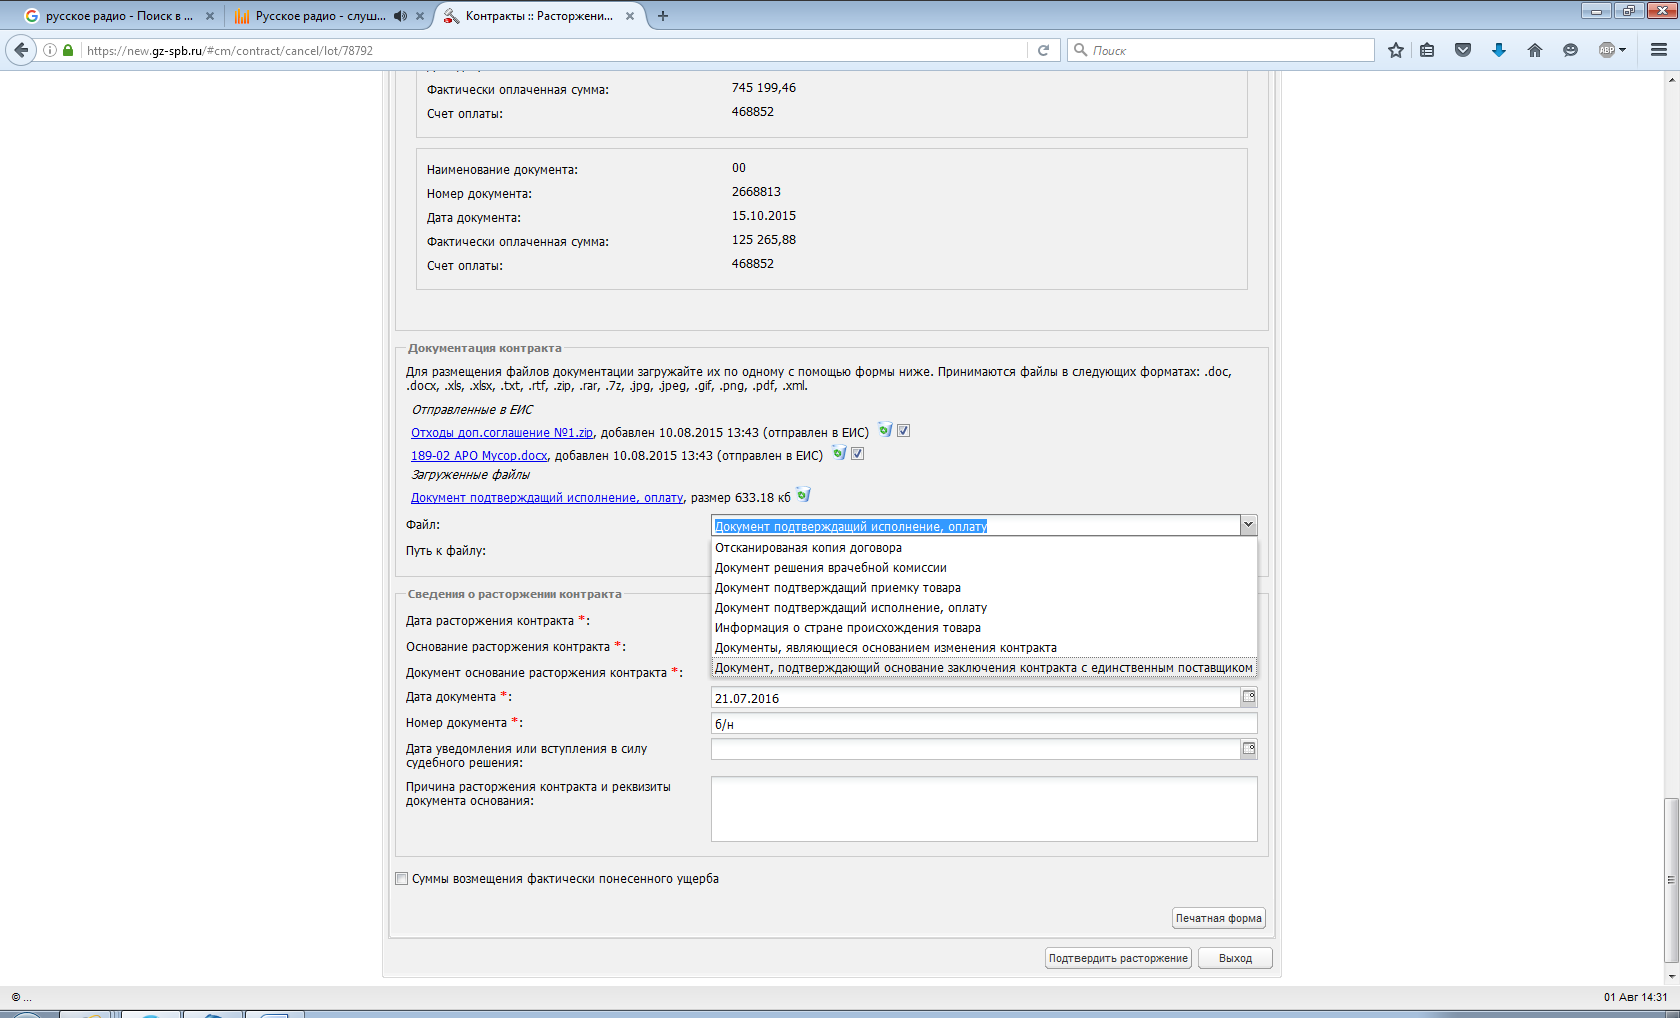
Task: Click the Печатная форма button
Action: pos(1219,918)
